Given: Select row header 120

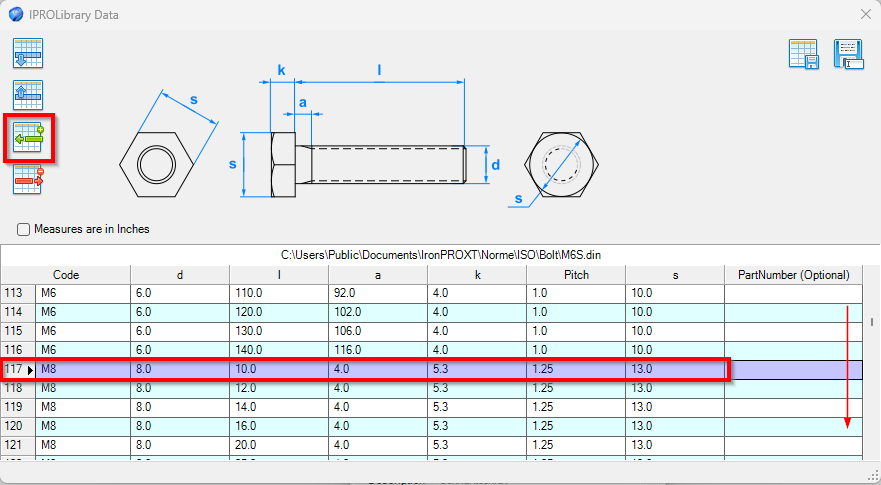Looking at the screenshot, I should [18, 427].
